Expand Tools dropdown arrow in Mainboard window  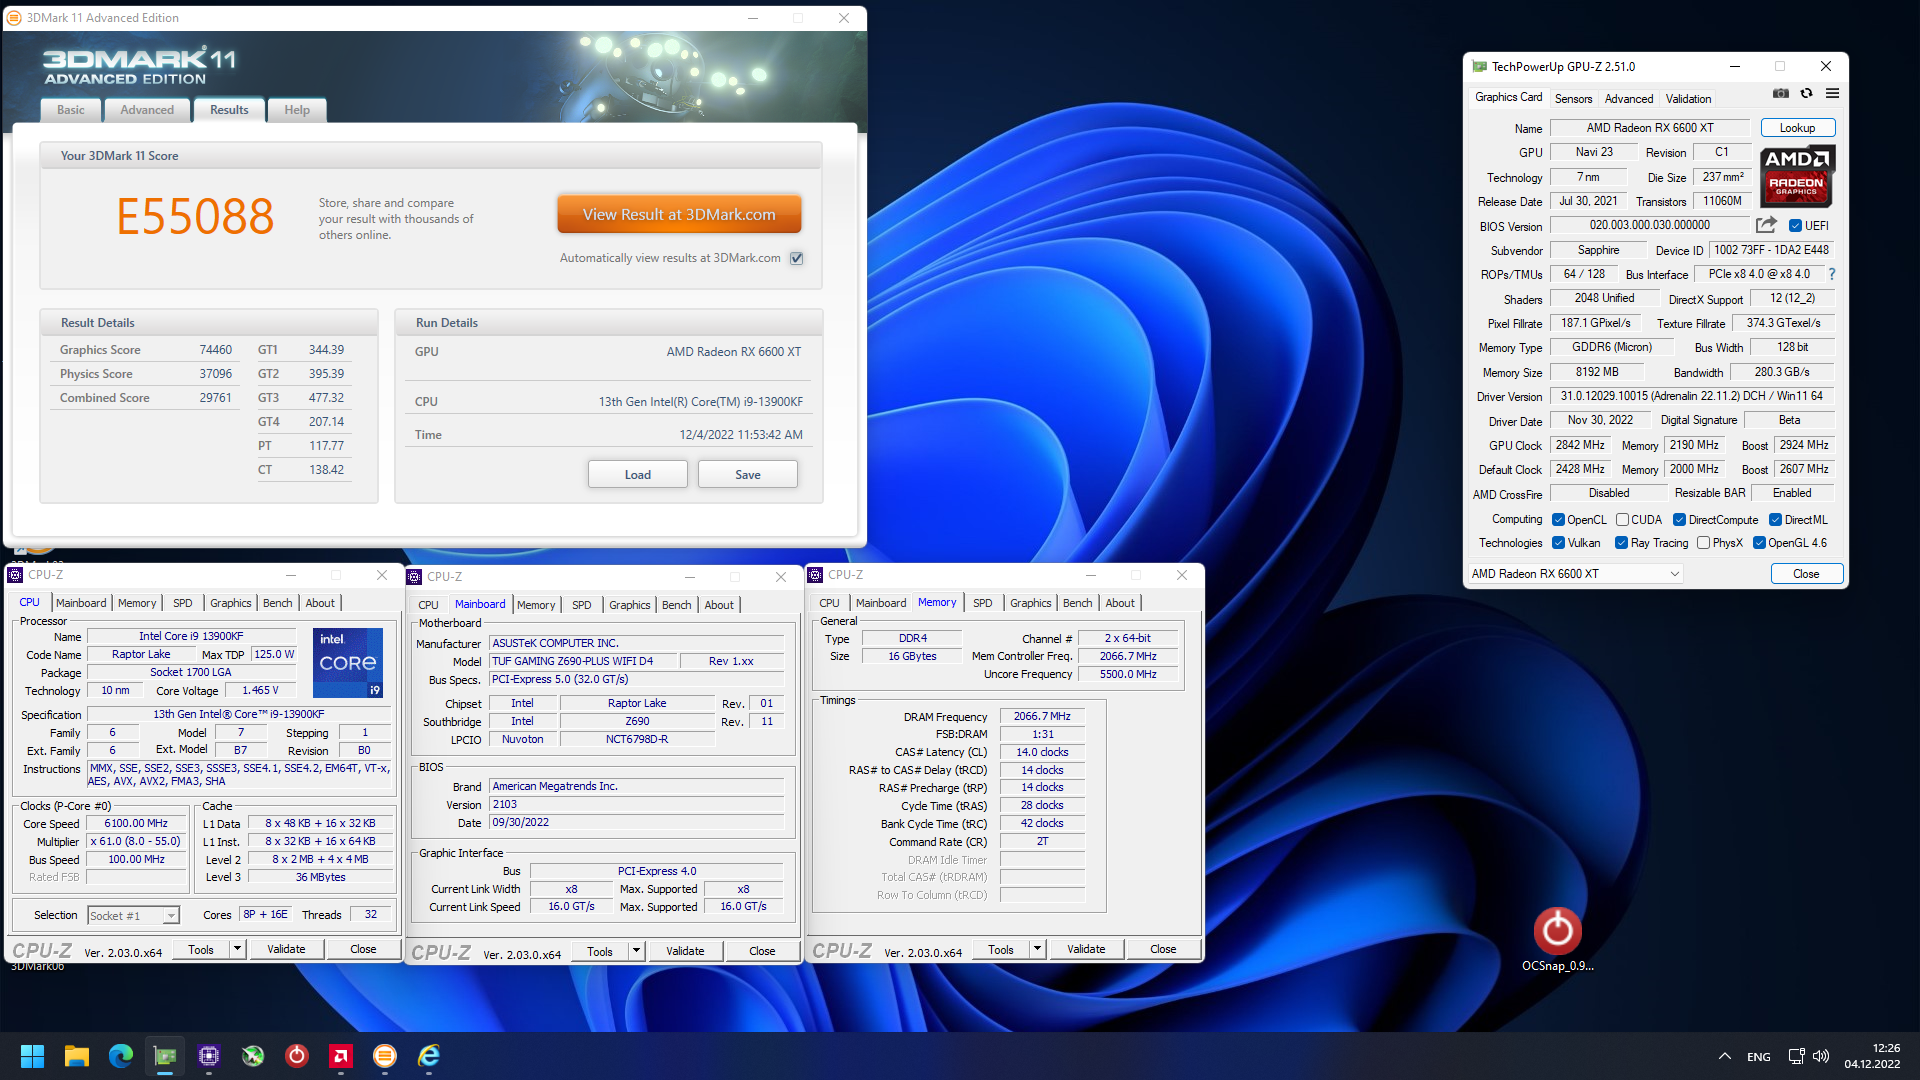tap(636, 951)
